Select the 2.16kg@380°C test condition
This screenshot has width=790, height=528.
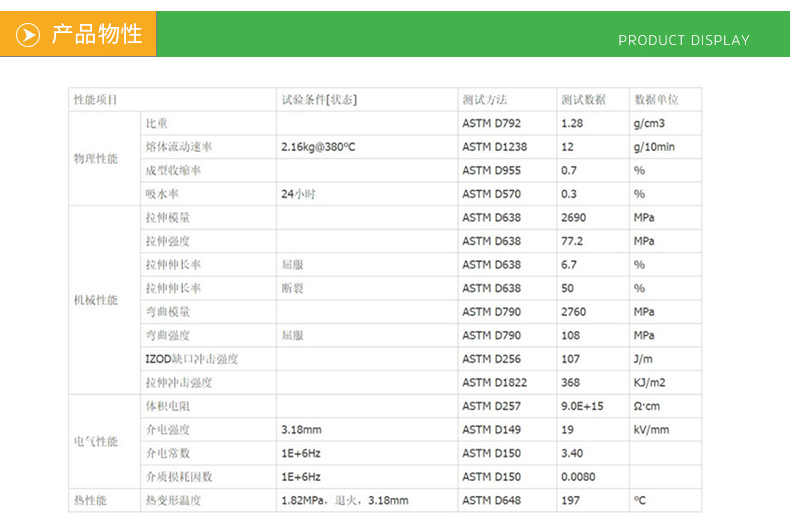(318, 147)
